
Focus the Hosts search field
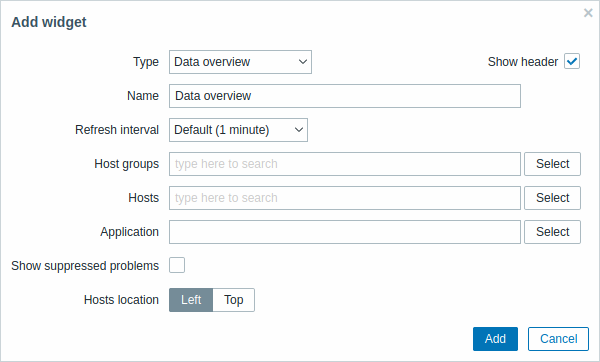pos(345,198)
